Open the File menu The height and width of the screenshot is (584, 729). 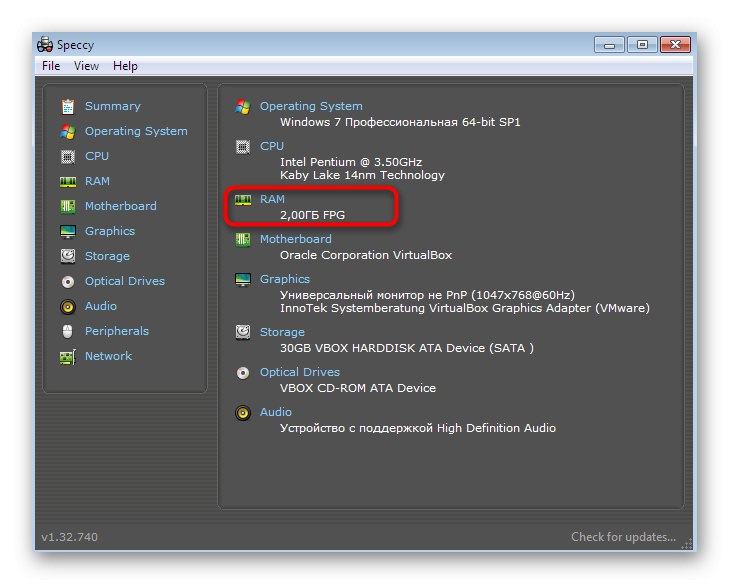tap(51, 66)
